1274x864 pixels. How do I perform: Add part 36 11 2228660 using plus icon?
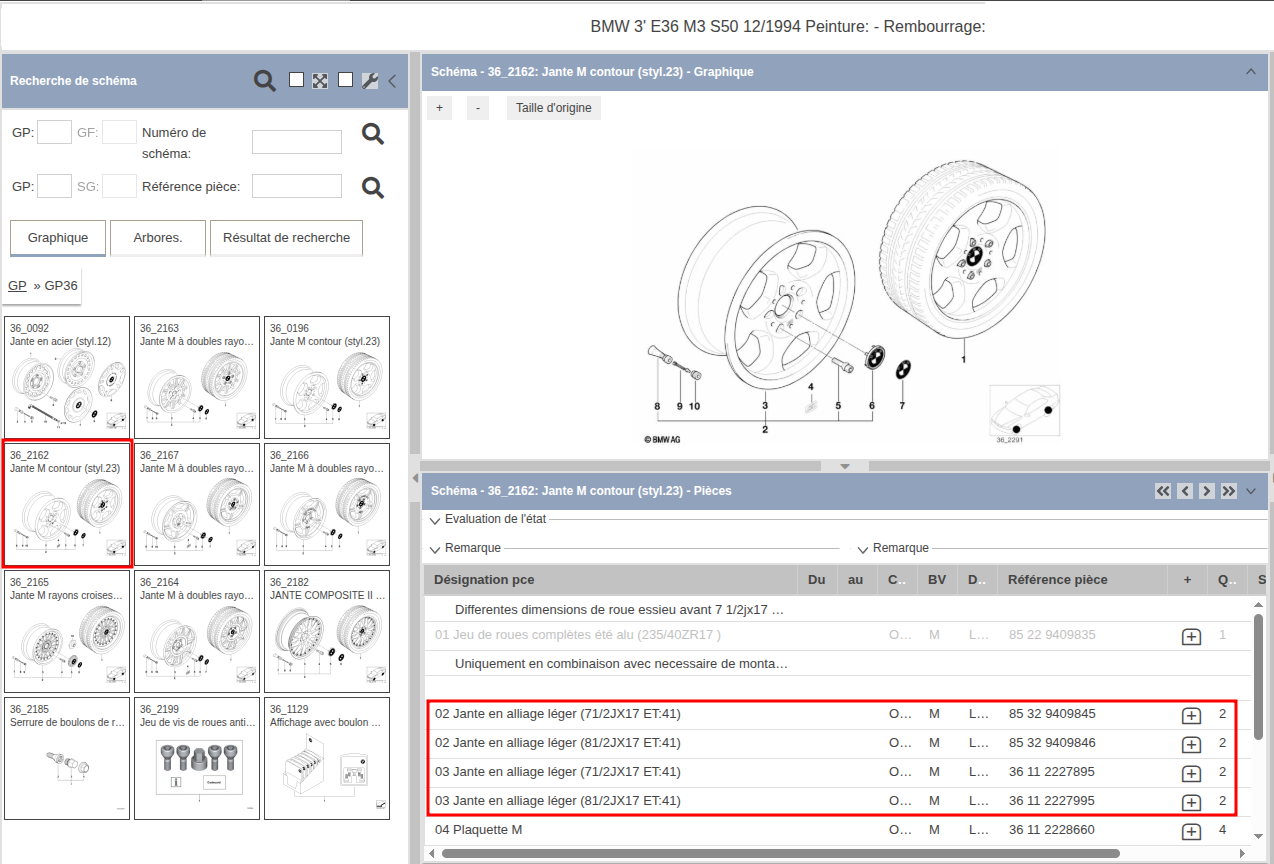(x=1191, y=831)
